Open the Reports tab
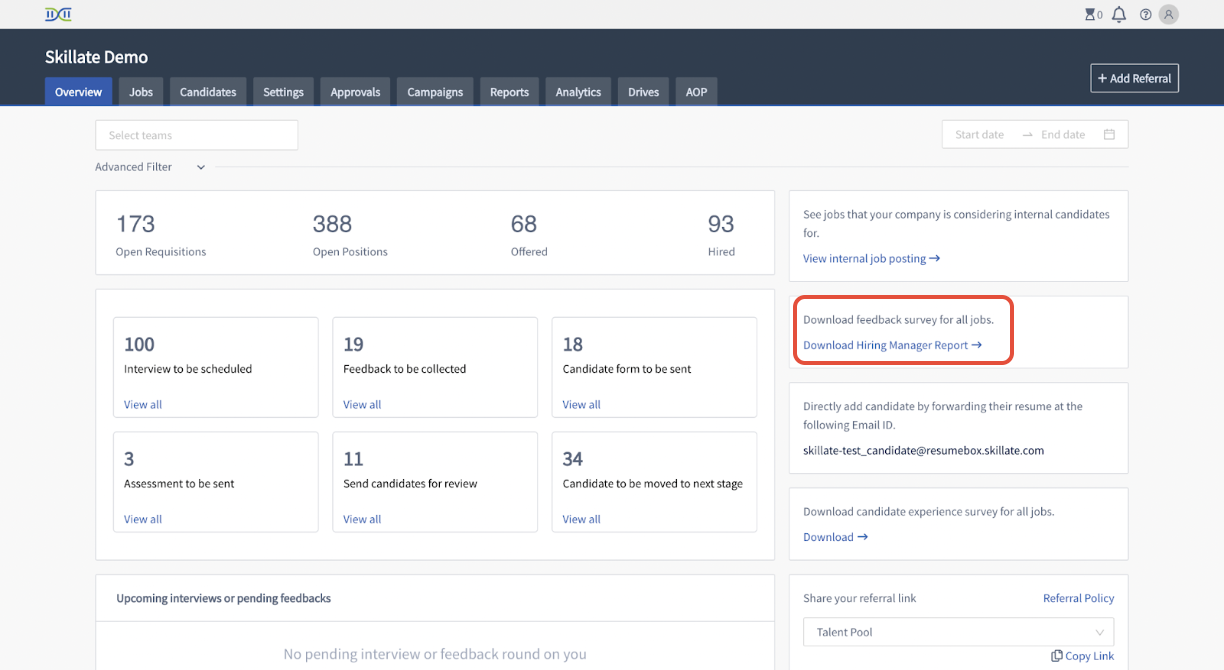Screen dimensions: 1224x670 click(509, 91)
